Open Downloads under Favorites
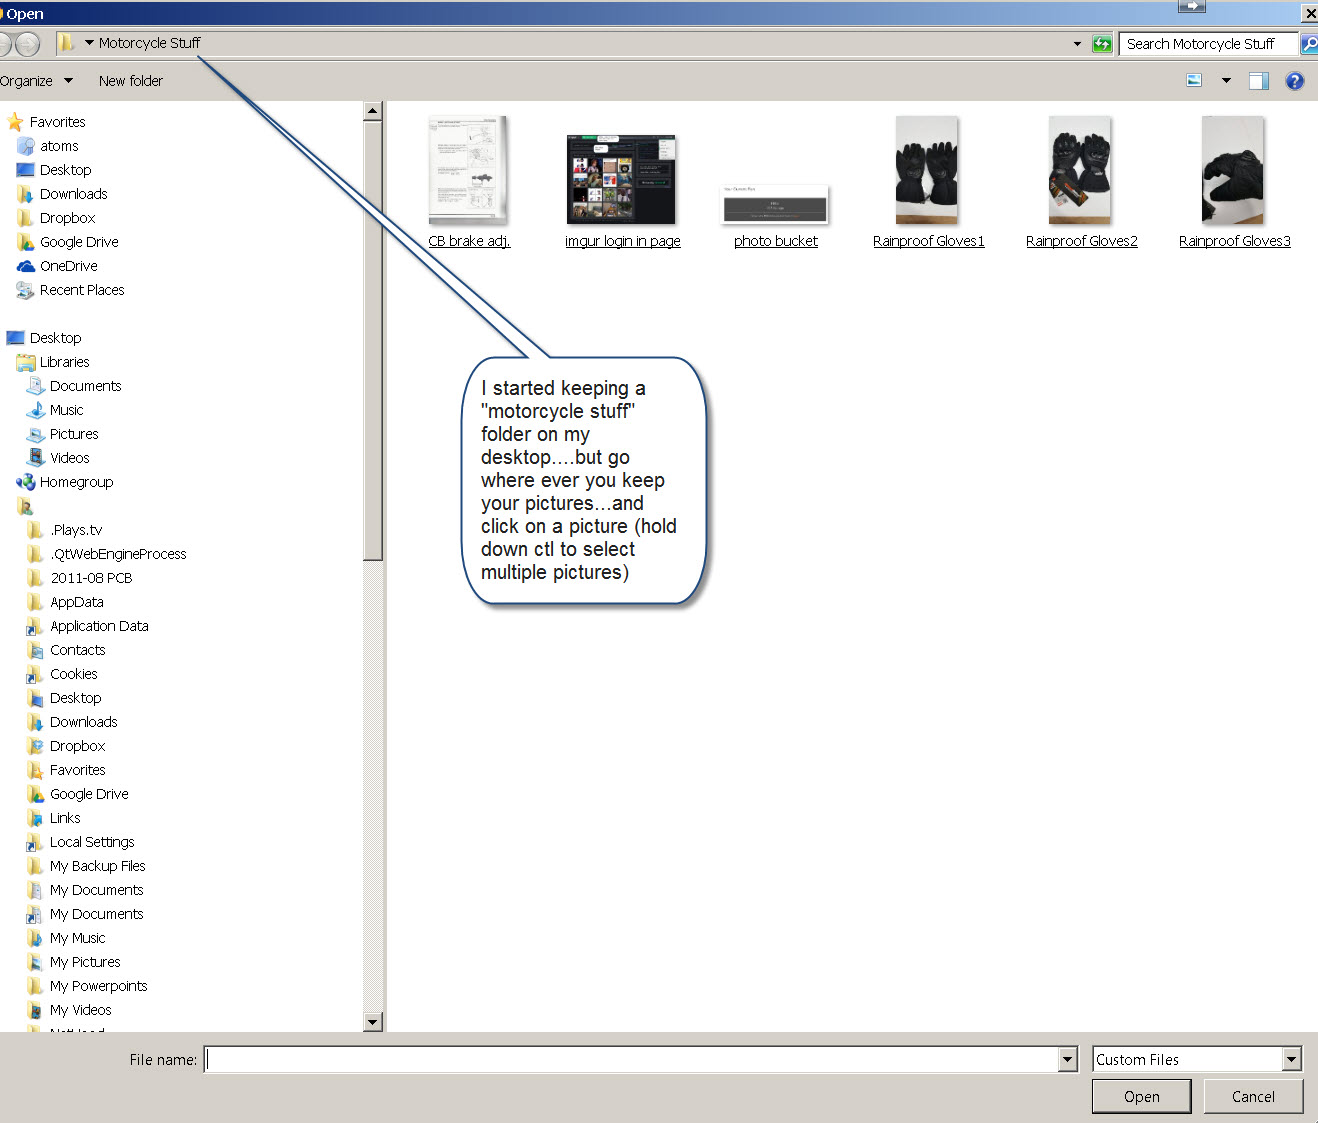 (73, 194)
